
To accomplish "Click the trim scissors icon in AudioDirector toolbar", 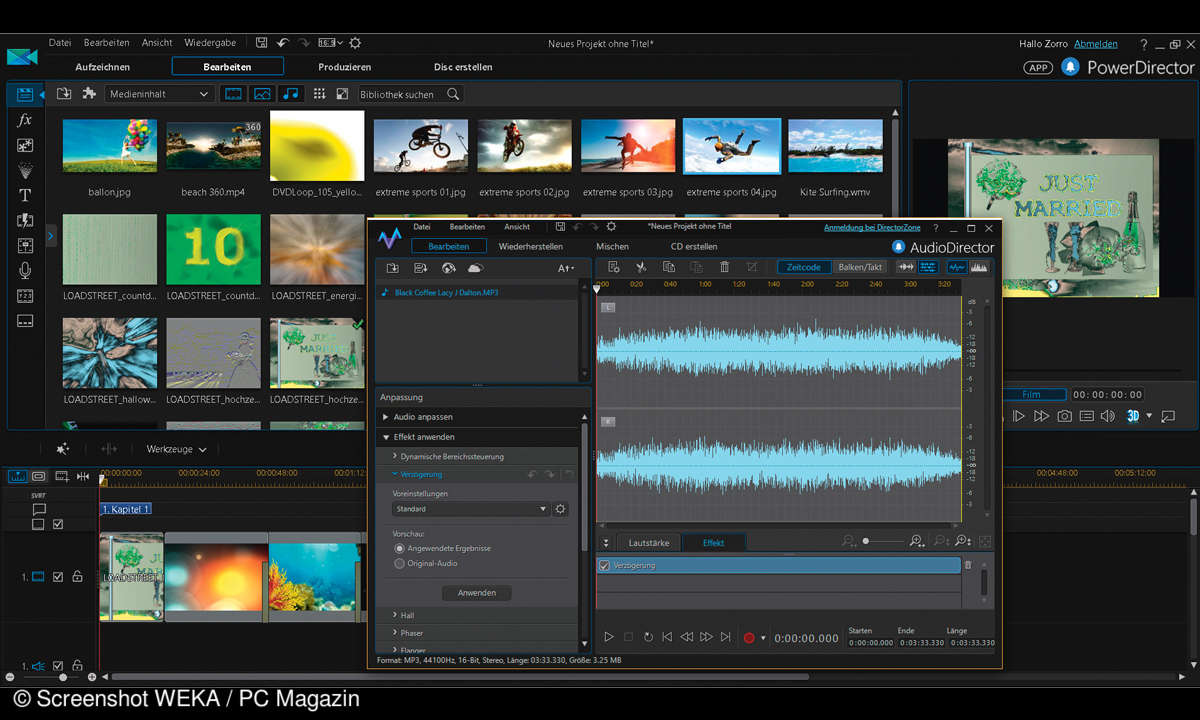I will [x=642, y=267].
